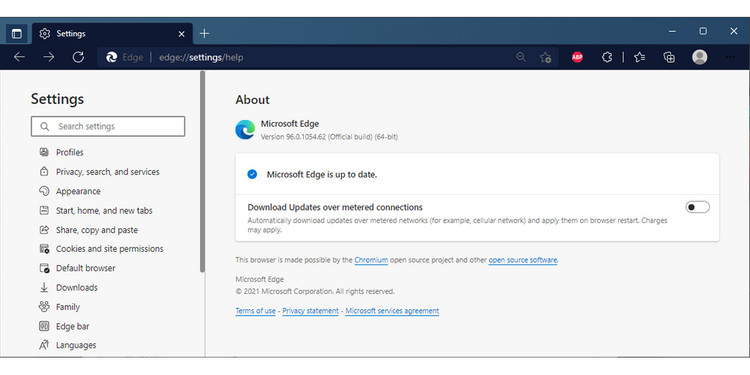Click the Microsoft Edge logo under About
The height and width of the screenshot is (375, 750).
[245, 130]
